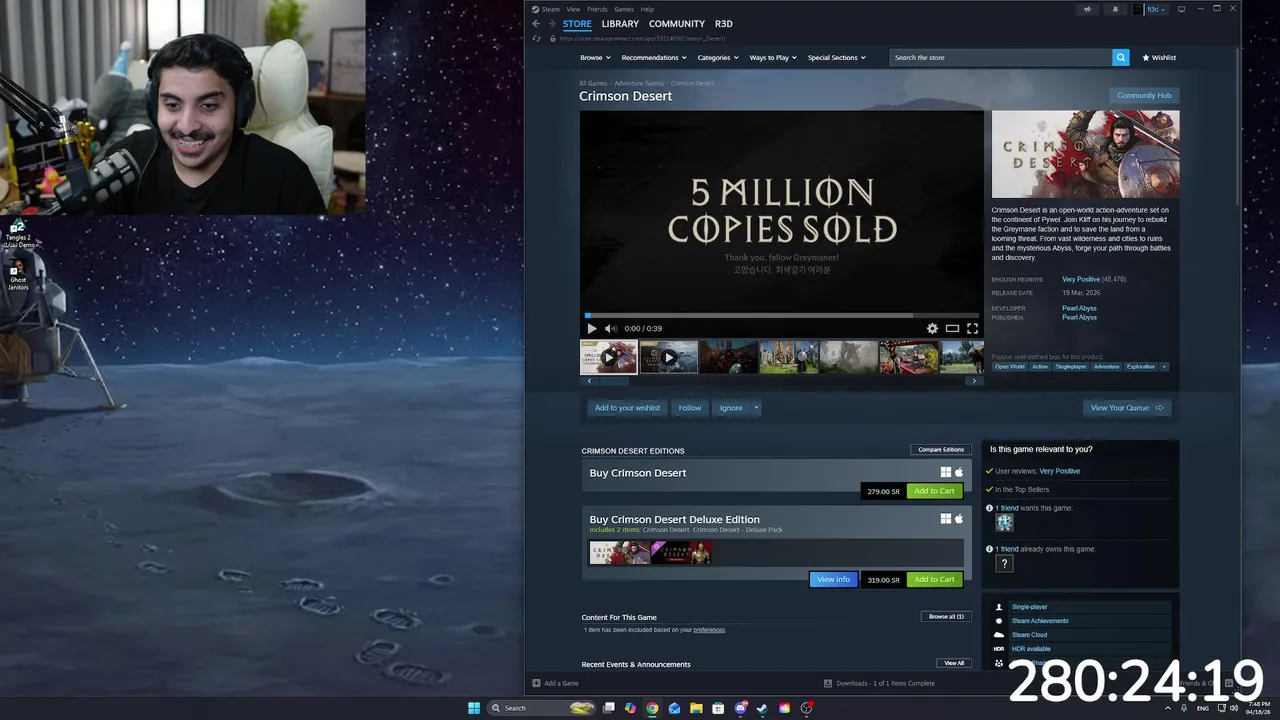Open the Friends menu
Viewport: 1280px width, 720px height.
[597, 9]
